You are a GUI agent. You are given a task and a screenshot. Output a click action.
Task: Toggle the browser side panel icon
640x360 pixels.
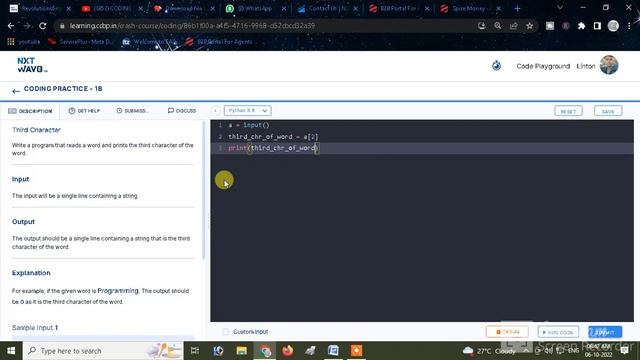coord(597,26)
